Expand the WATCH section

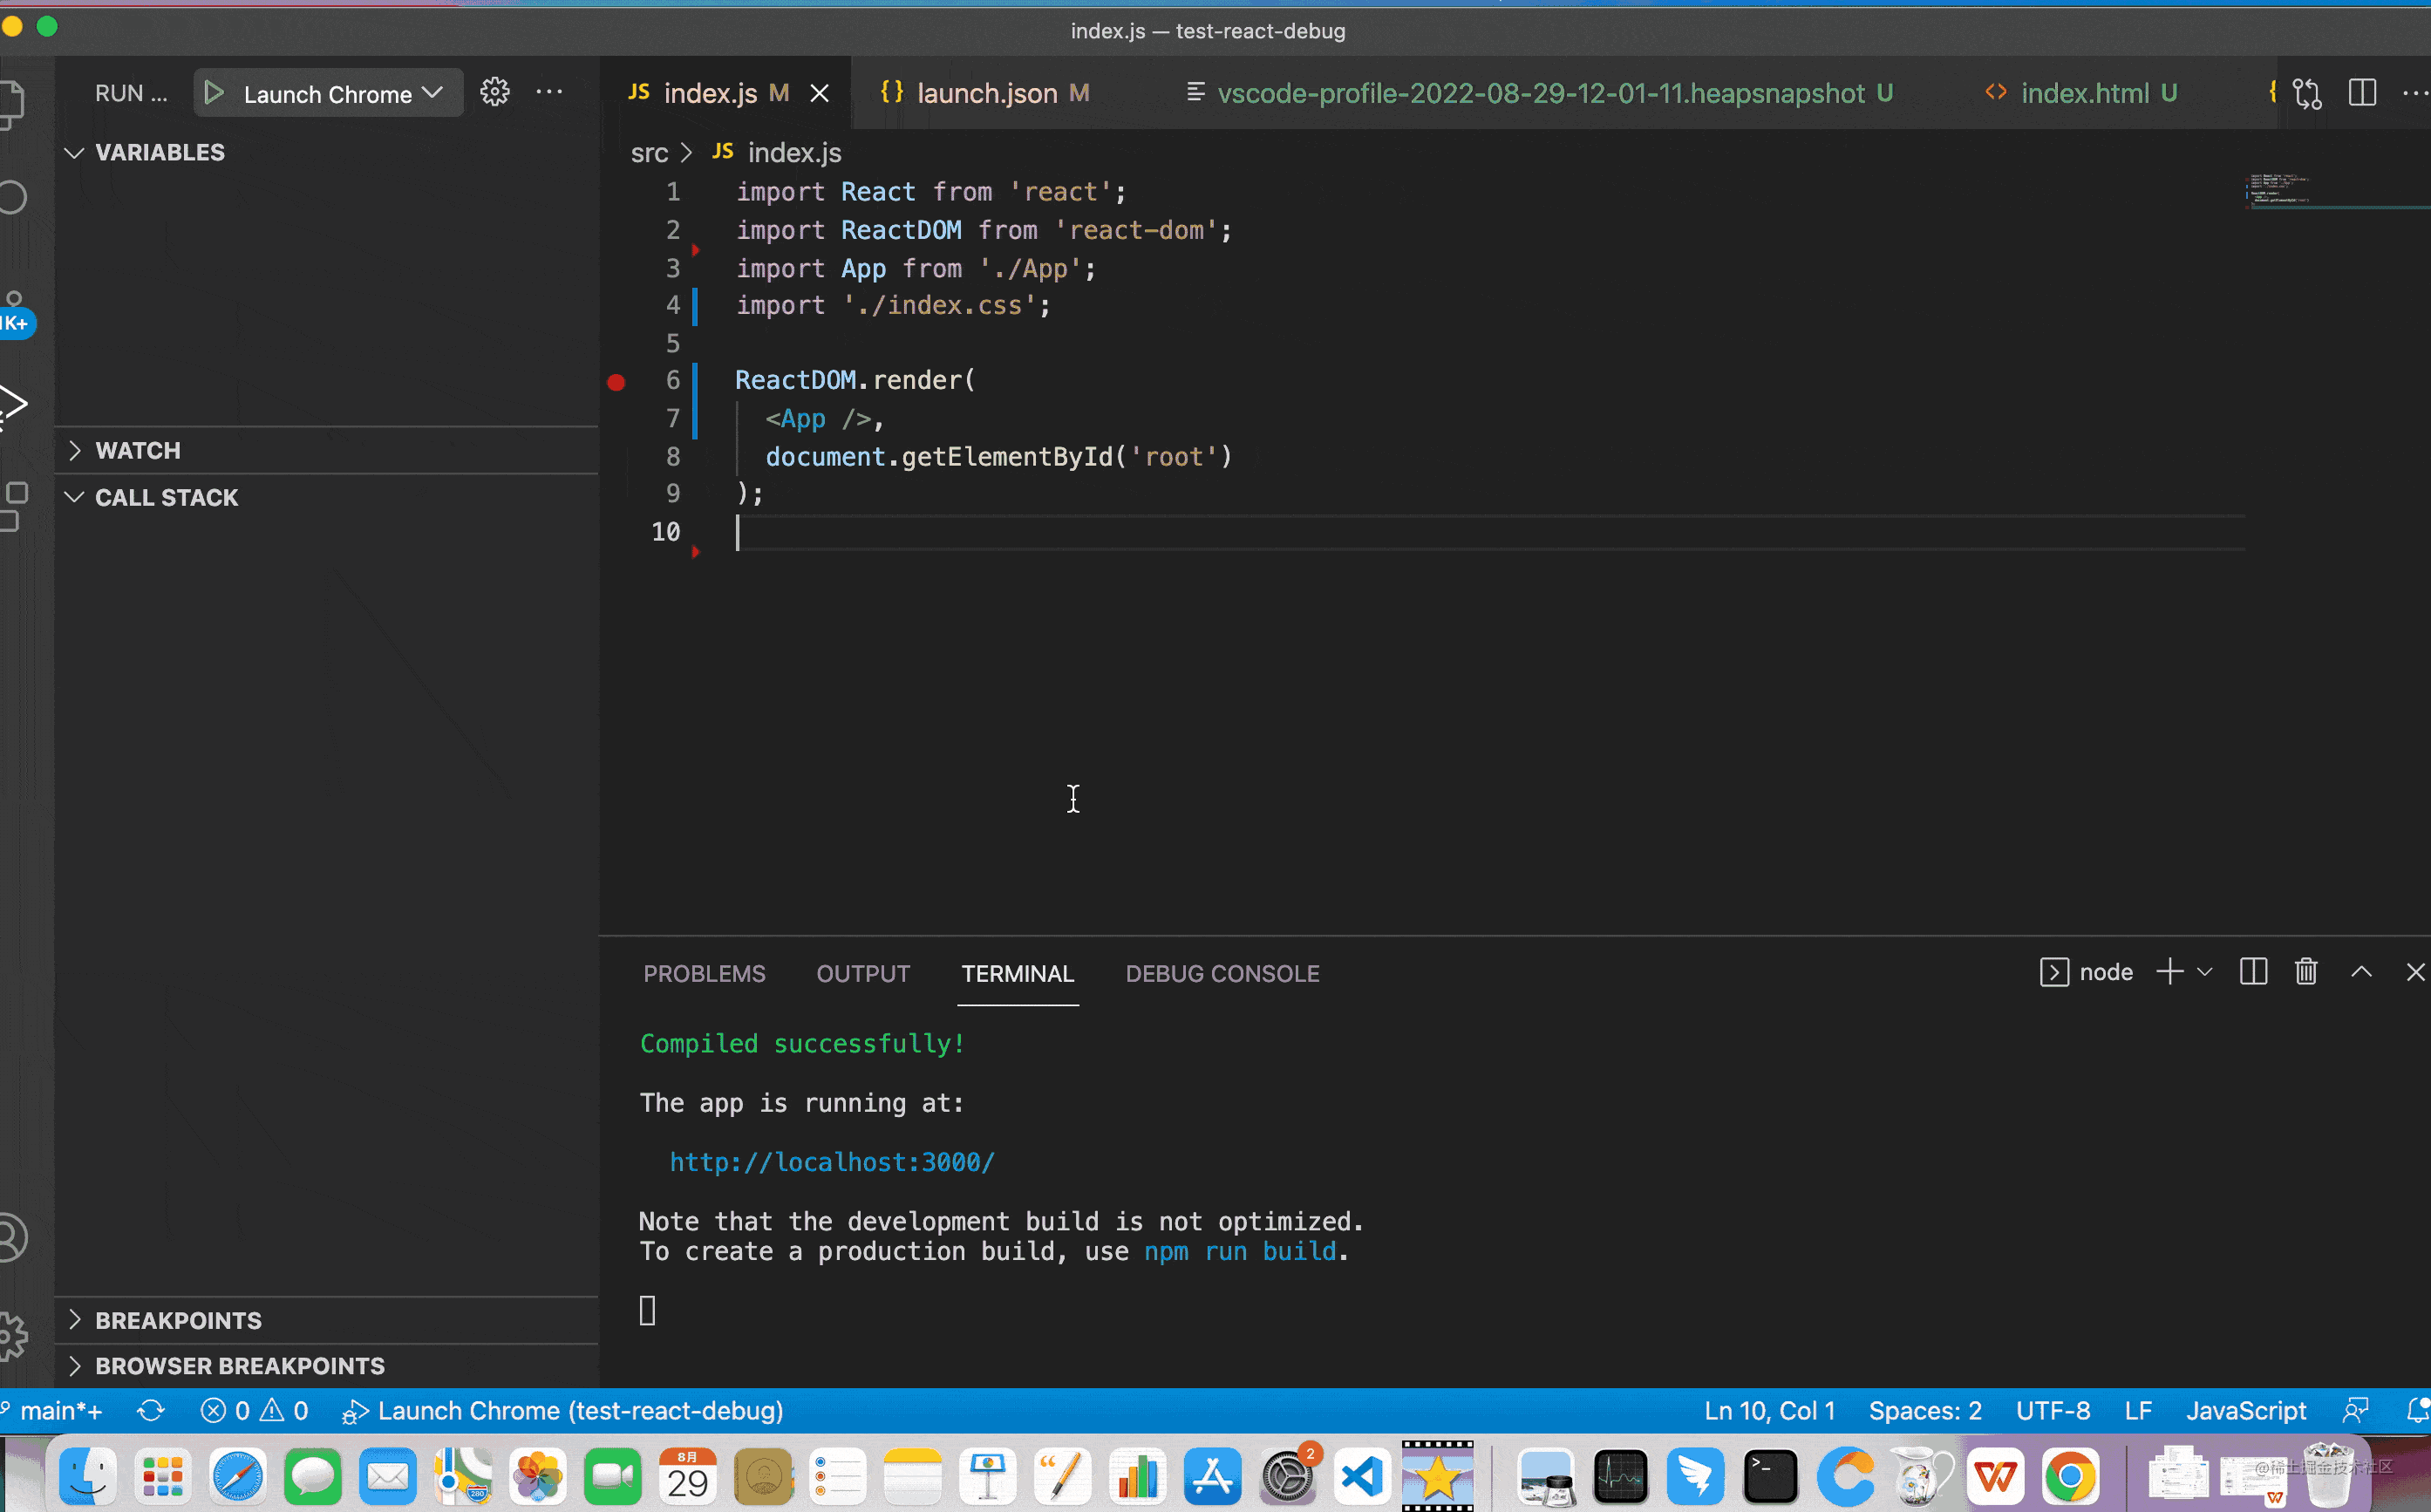coord(138,450)
